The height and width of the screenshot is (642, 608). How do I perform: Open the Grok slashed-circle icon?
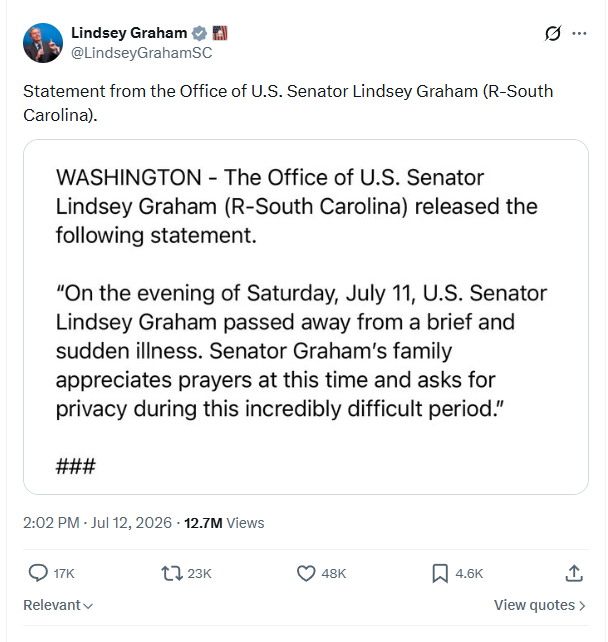tap(552, 33)
